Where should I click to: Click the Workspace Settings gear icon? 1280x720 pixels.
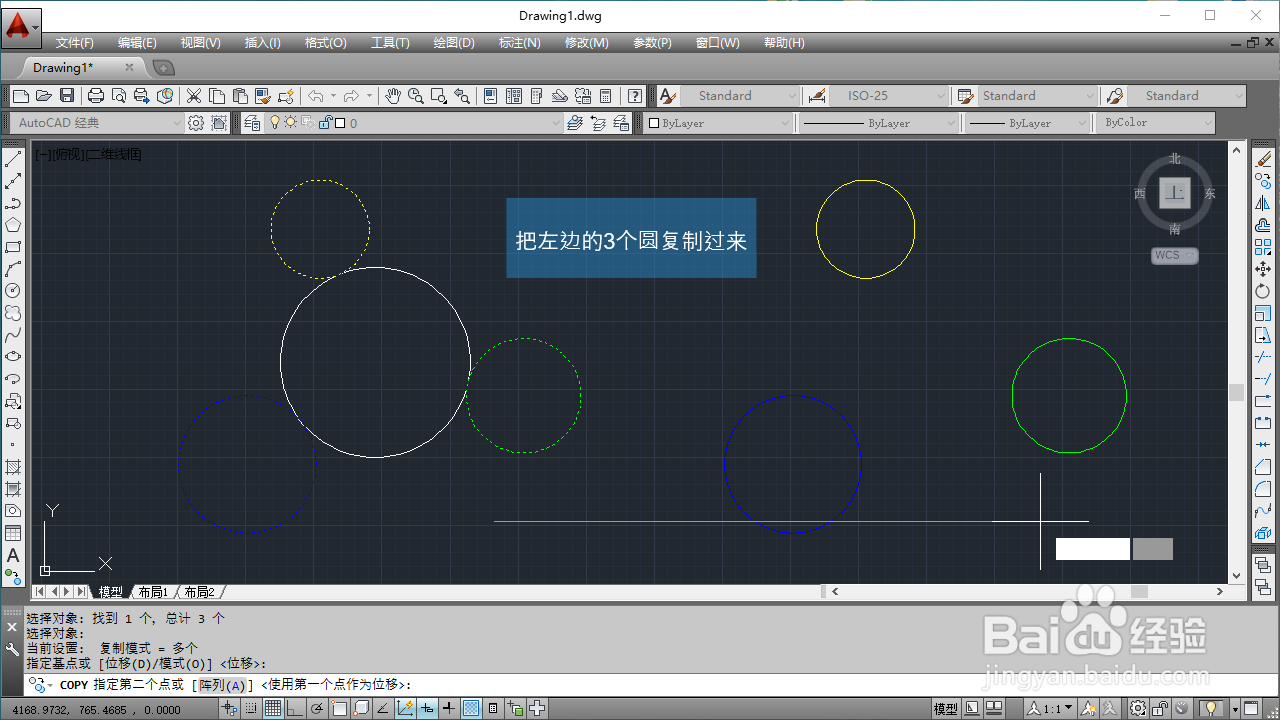196,123
